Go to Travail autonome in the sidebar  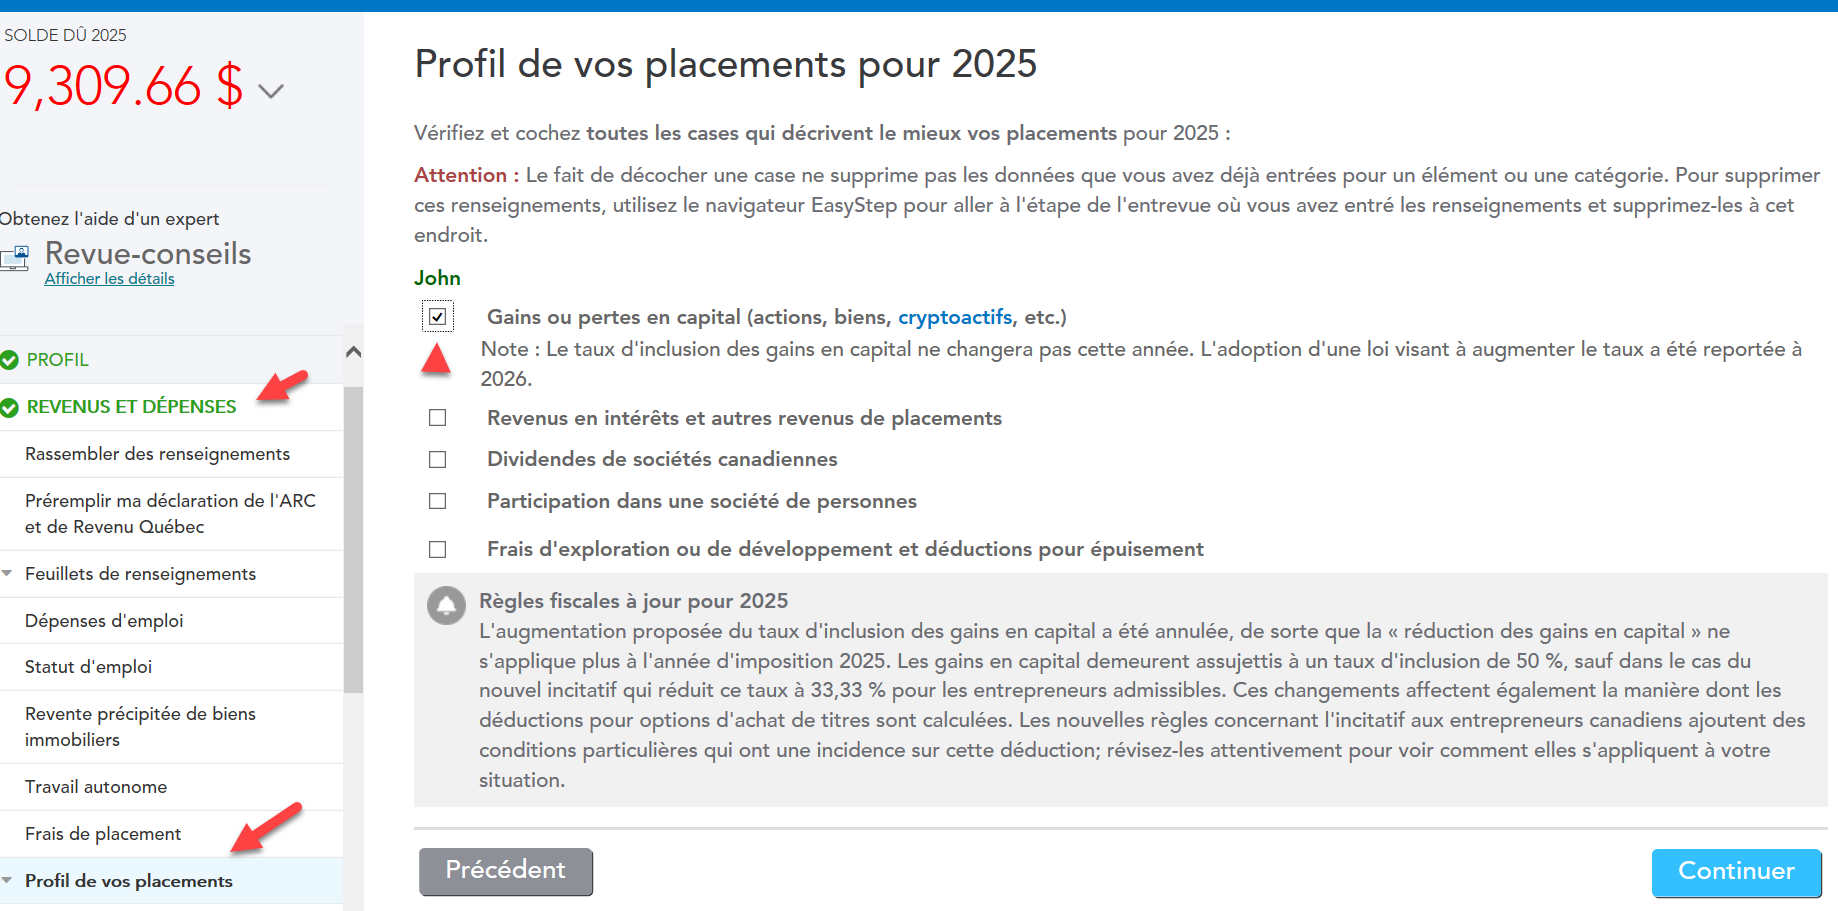[x=96, y=787]
